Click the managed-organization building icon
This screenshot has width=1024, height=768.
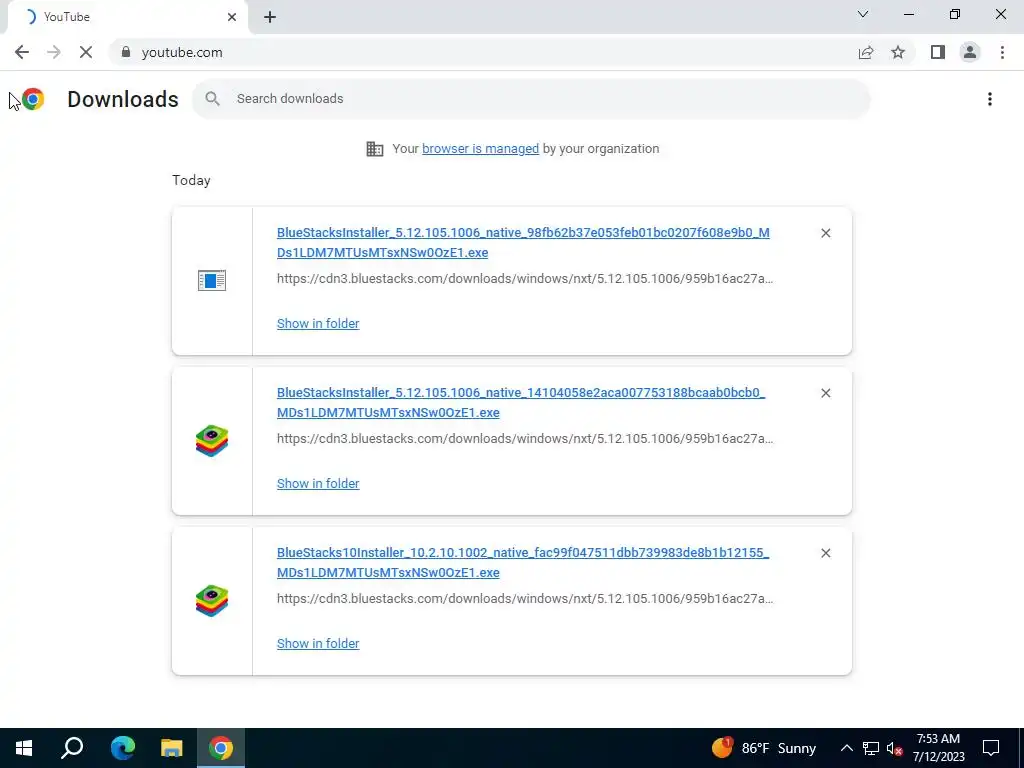(375, 149)
